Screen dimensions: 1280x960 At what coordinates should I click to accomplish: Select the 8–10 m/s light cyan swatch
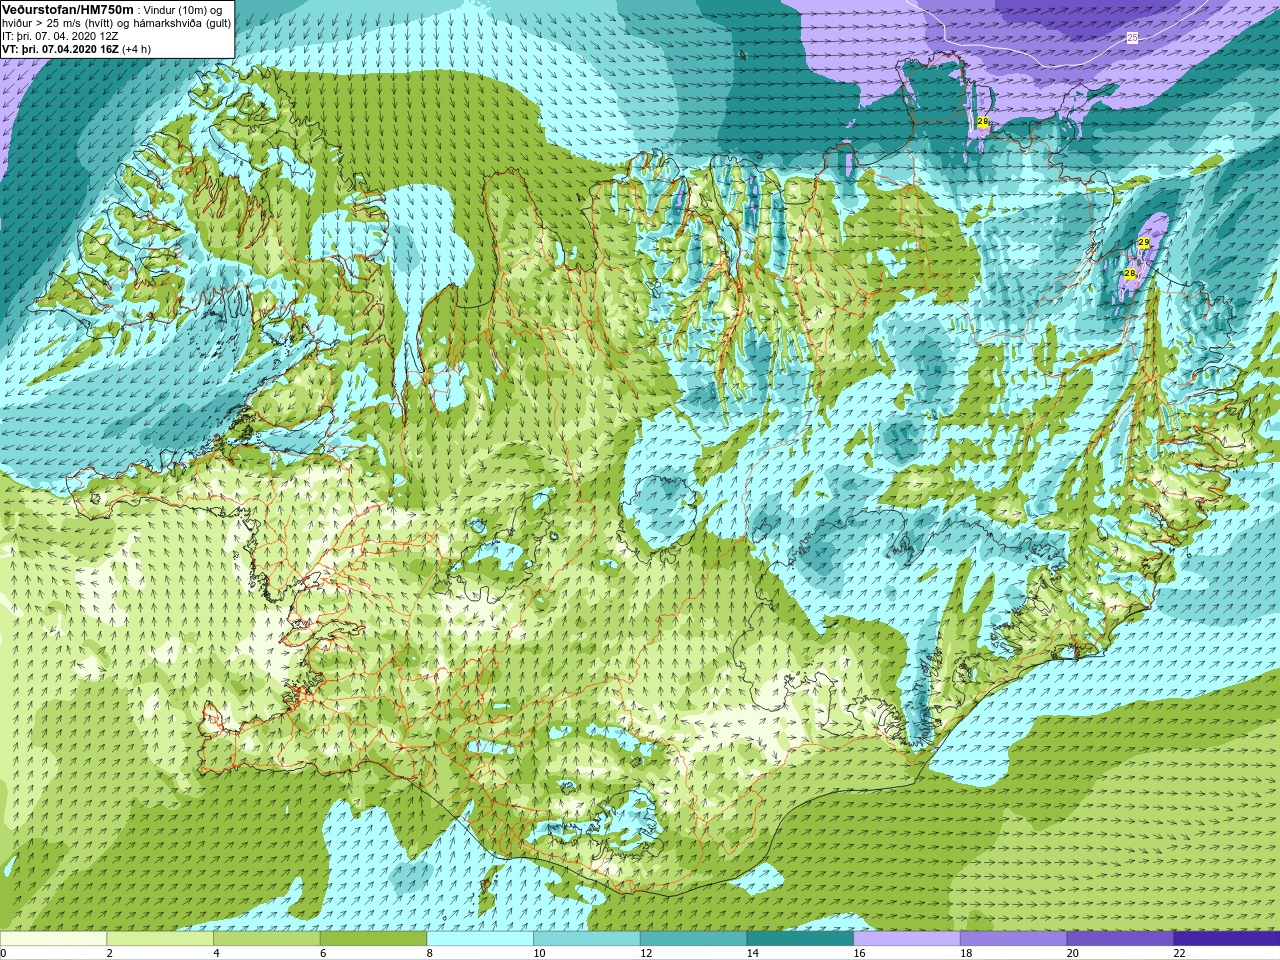[480, 939]
